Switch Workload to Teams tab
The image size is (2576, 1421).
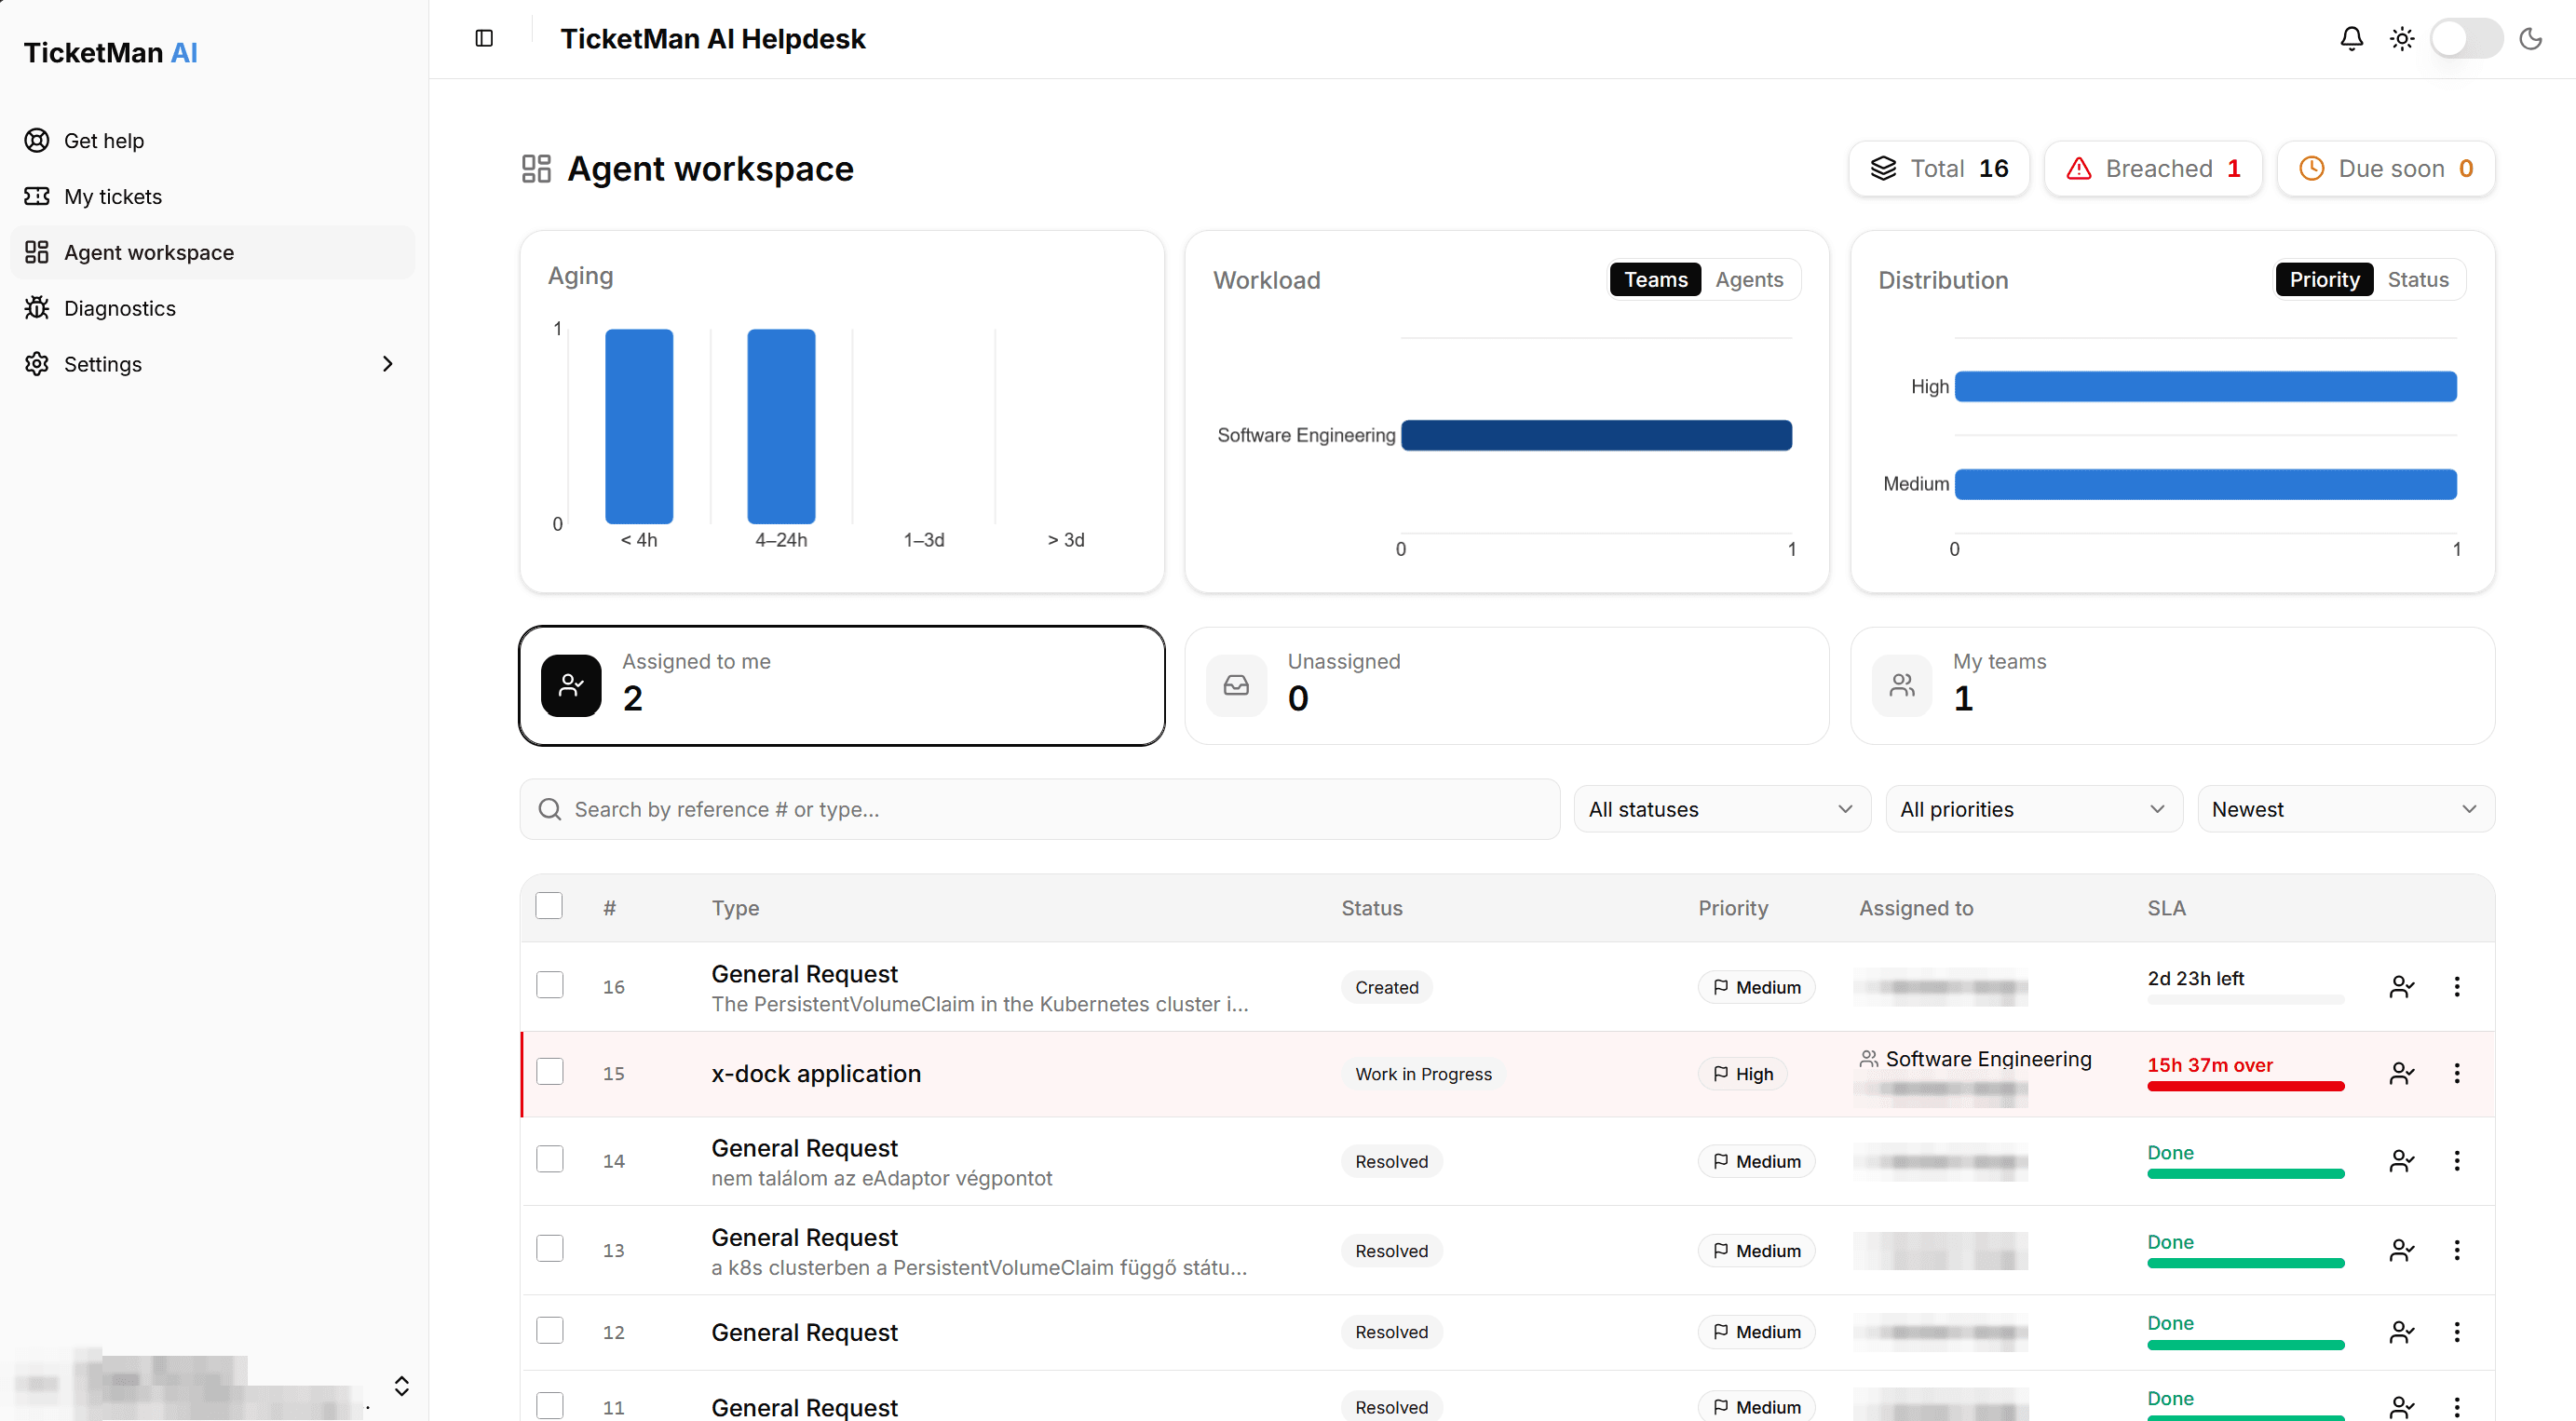pyautogui.click(x=1655, y=279)
